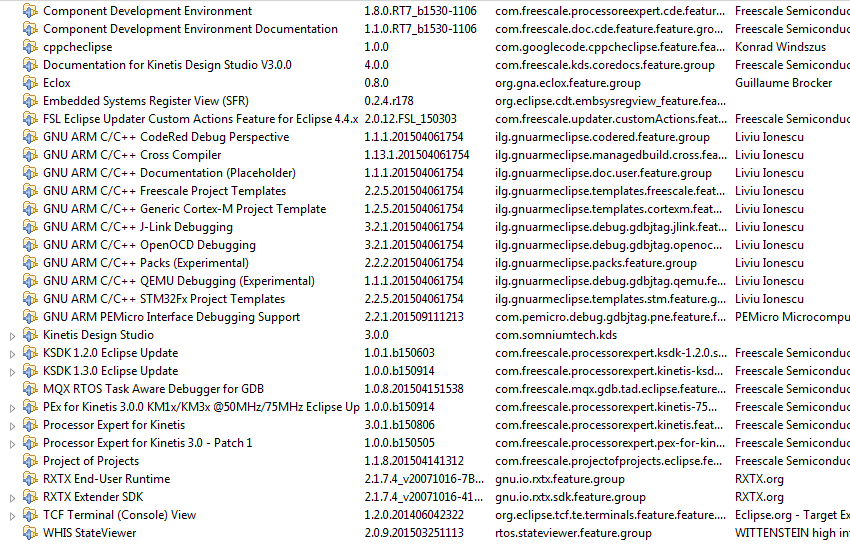Click the Freescale Project Templates icon

[x=30, y=191]
